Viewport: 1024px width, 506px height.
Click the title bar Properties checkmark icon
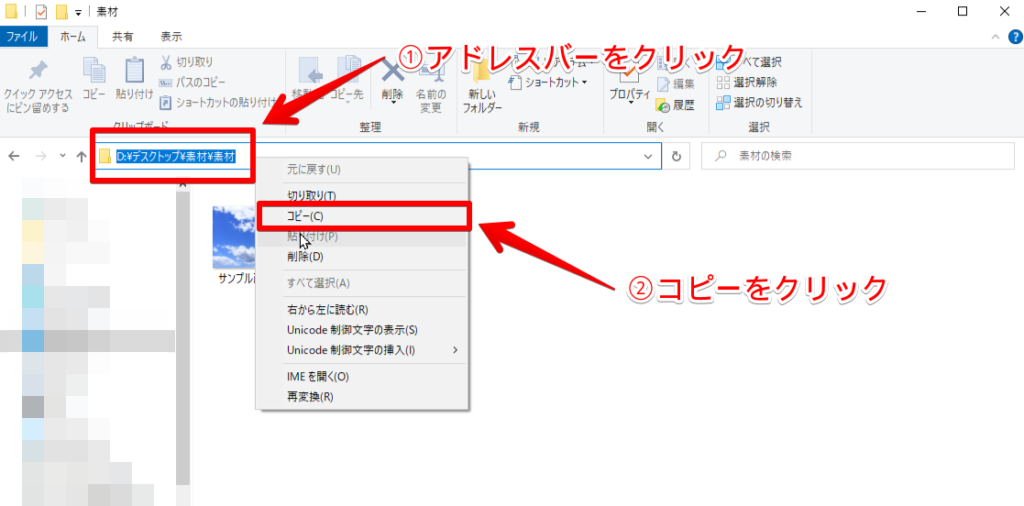pos(41,12)
